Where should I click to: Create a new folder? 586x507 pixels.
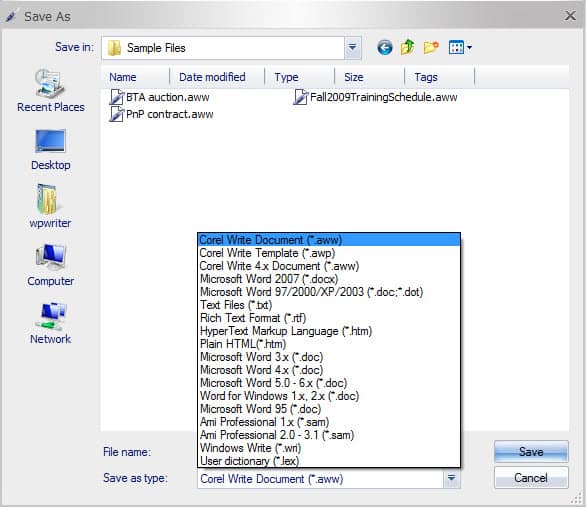pyautogui.click(x=431, y=47)
